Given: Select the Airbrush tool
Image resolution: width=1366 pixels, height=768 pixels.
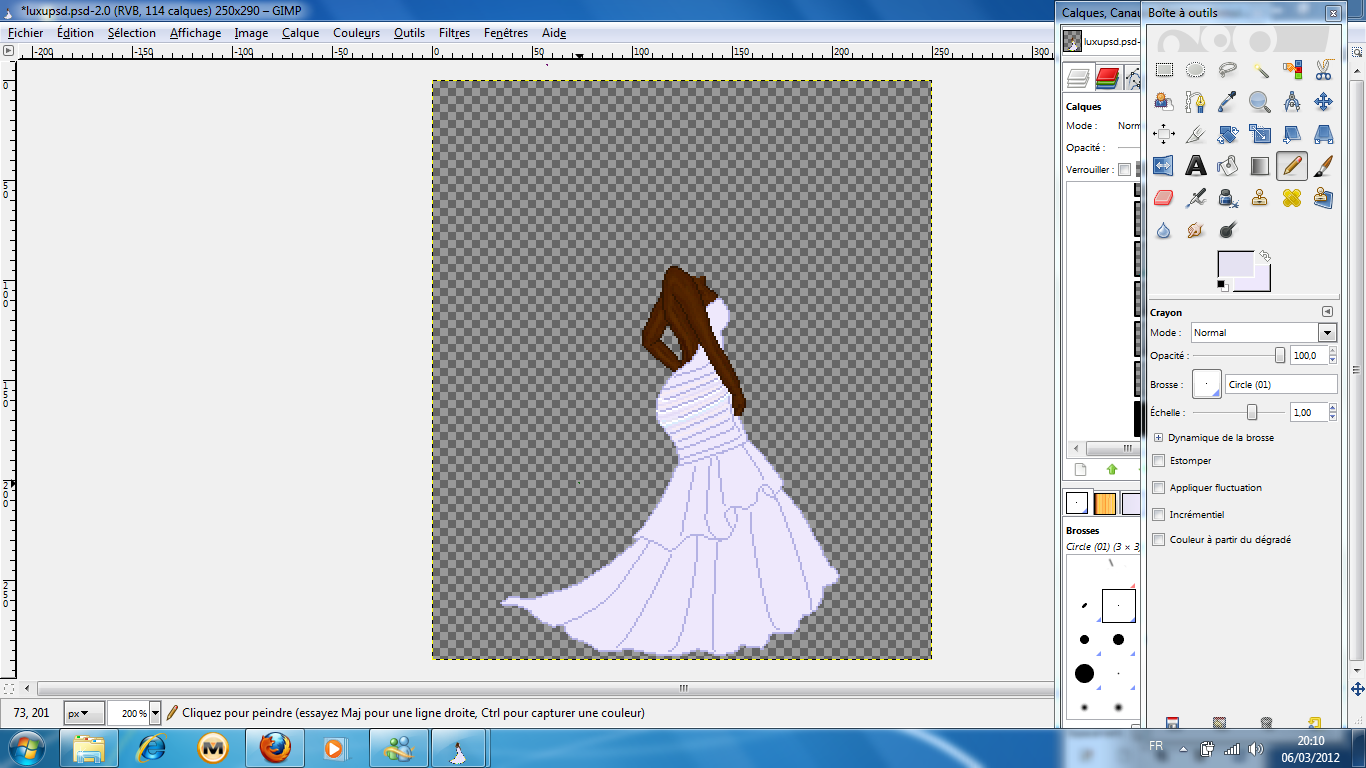Looking at the screenshot, I should pyautogui.click(x=1196, y=198).
